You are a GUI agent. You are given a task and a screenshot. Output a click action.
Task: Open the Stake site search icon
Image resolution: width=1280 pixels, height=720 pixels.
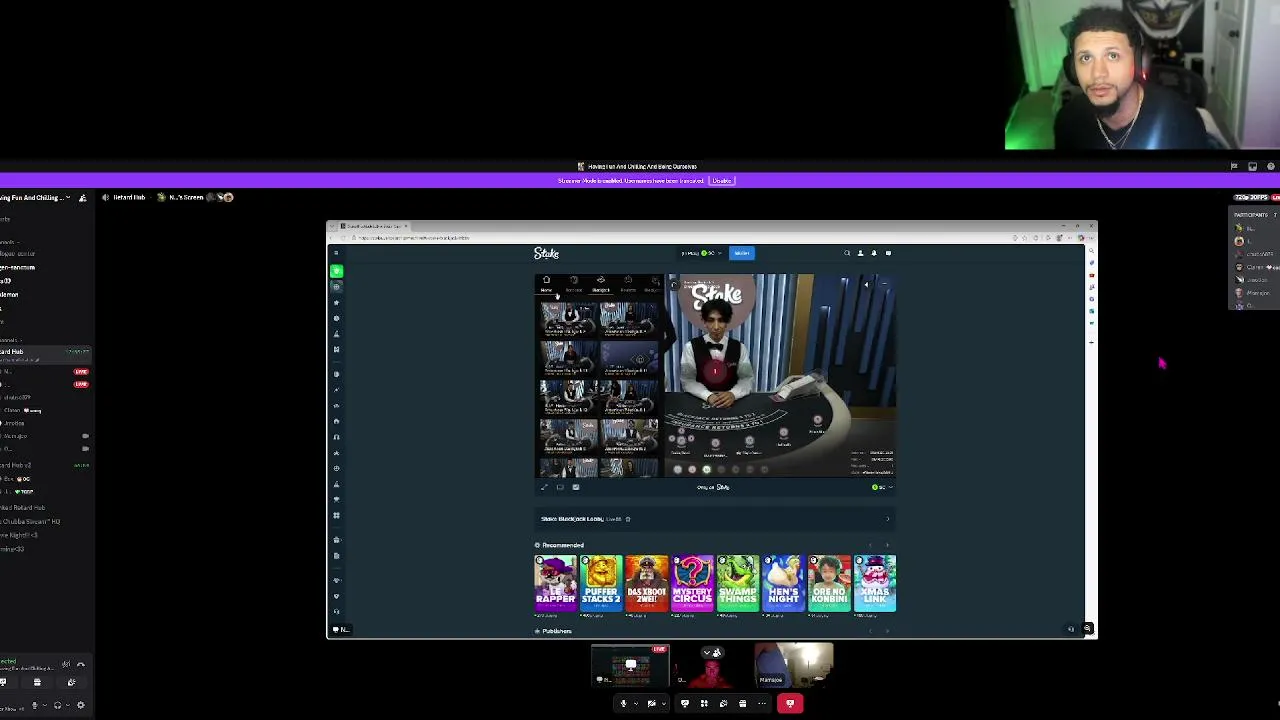click(x=847, y=253)
